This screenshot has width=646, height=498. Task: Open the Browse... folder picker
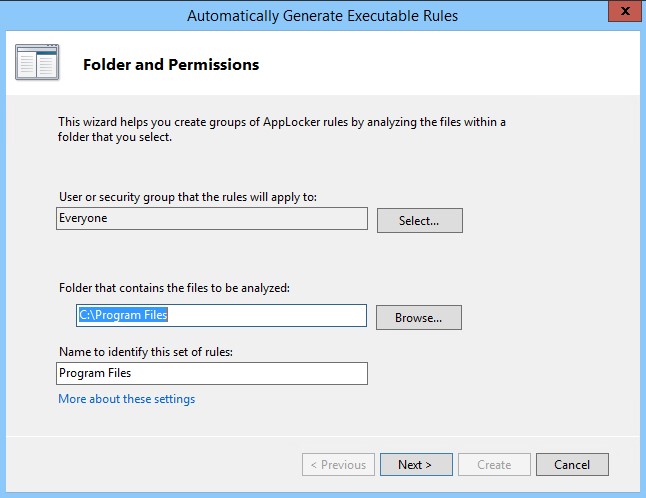point(418,317)
